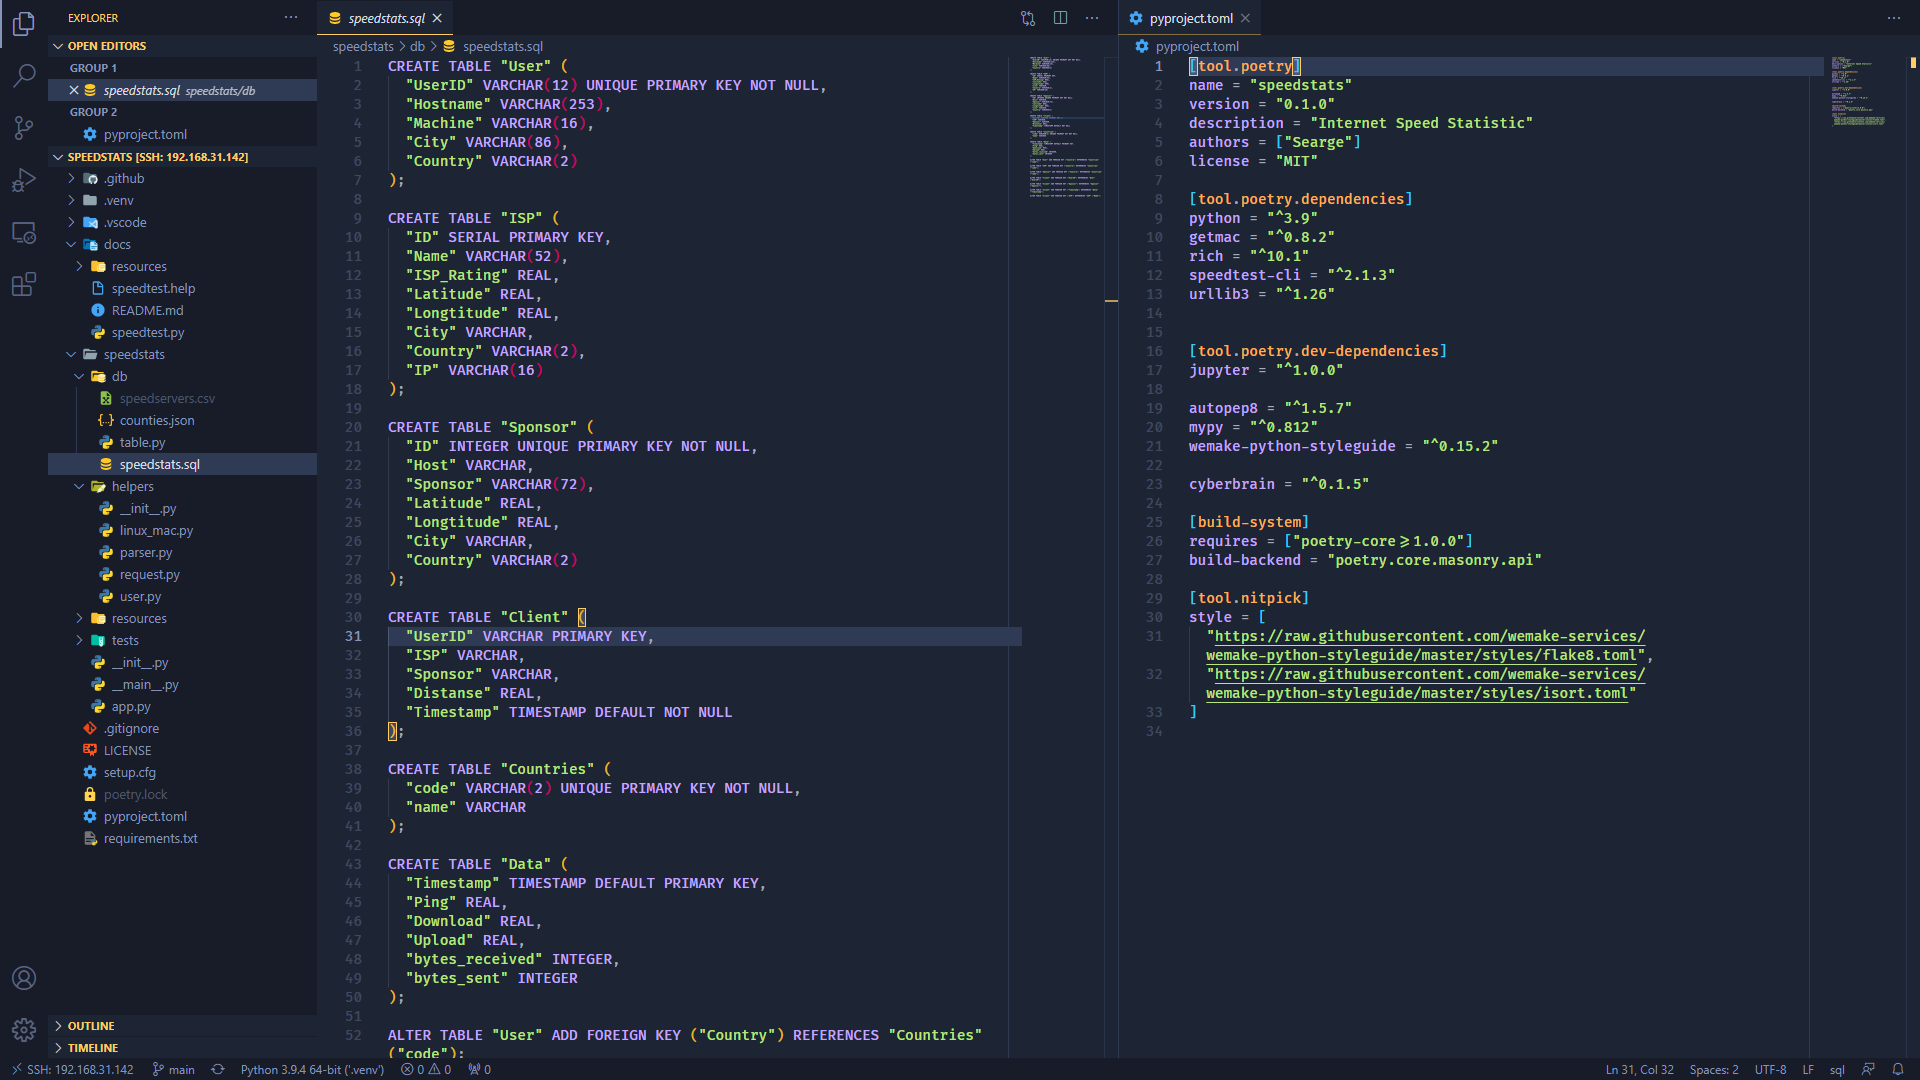
Task: Click the main branch status button
Action: pyautogui.click(x=174, y=1069)
